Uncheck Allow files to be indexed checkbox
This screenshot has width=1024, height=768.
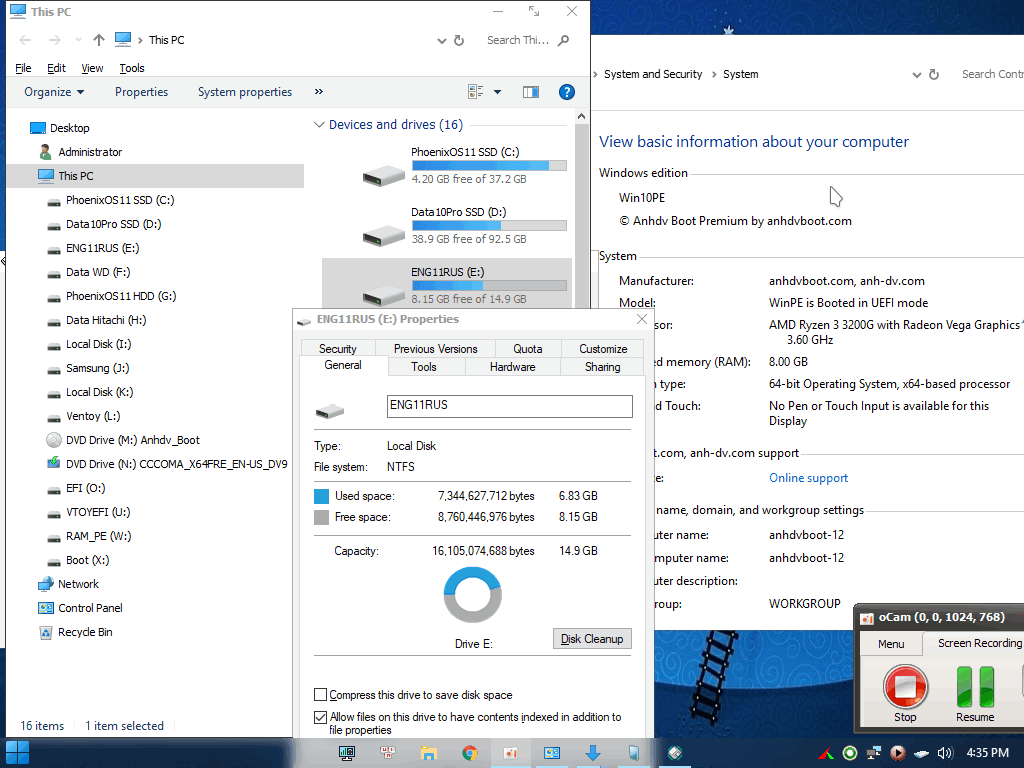[x=321, y=717]
